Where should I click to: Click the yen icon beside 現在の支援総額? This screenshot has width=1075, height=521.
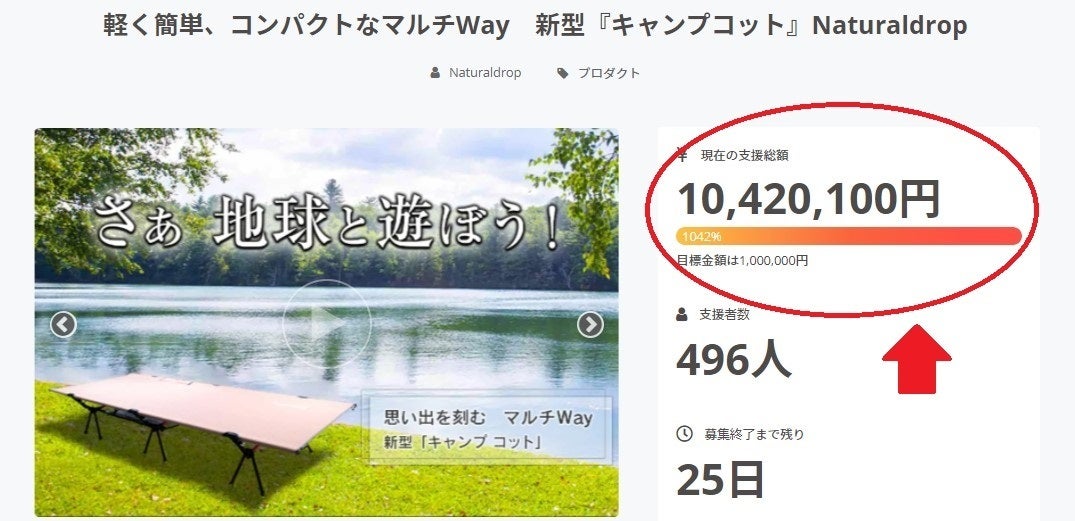pyautogui.click(x=682, y=155)
